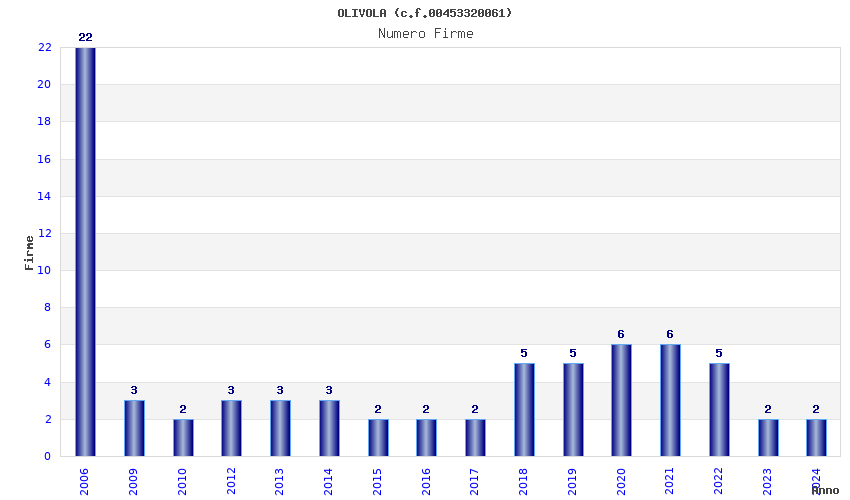The width and height of the screenshot is (850, 500).
Task: Click the 2009 bar in the chart
Action: [134, 428]
